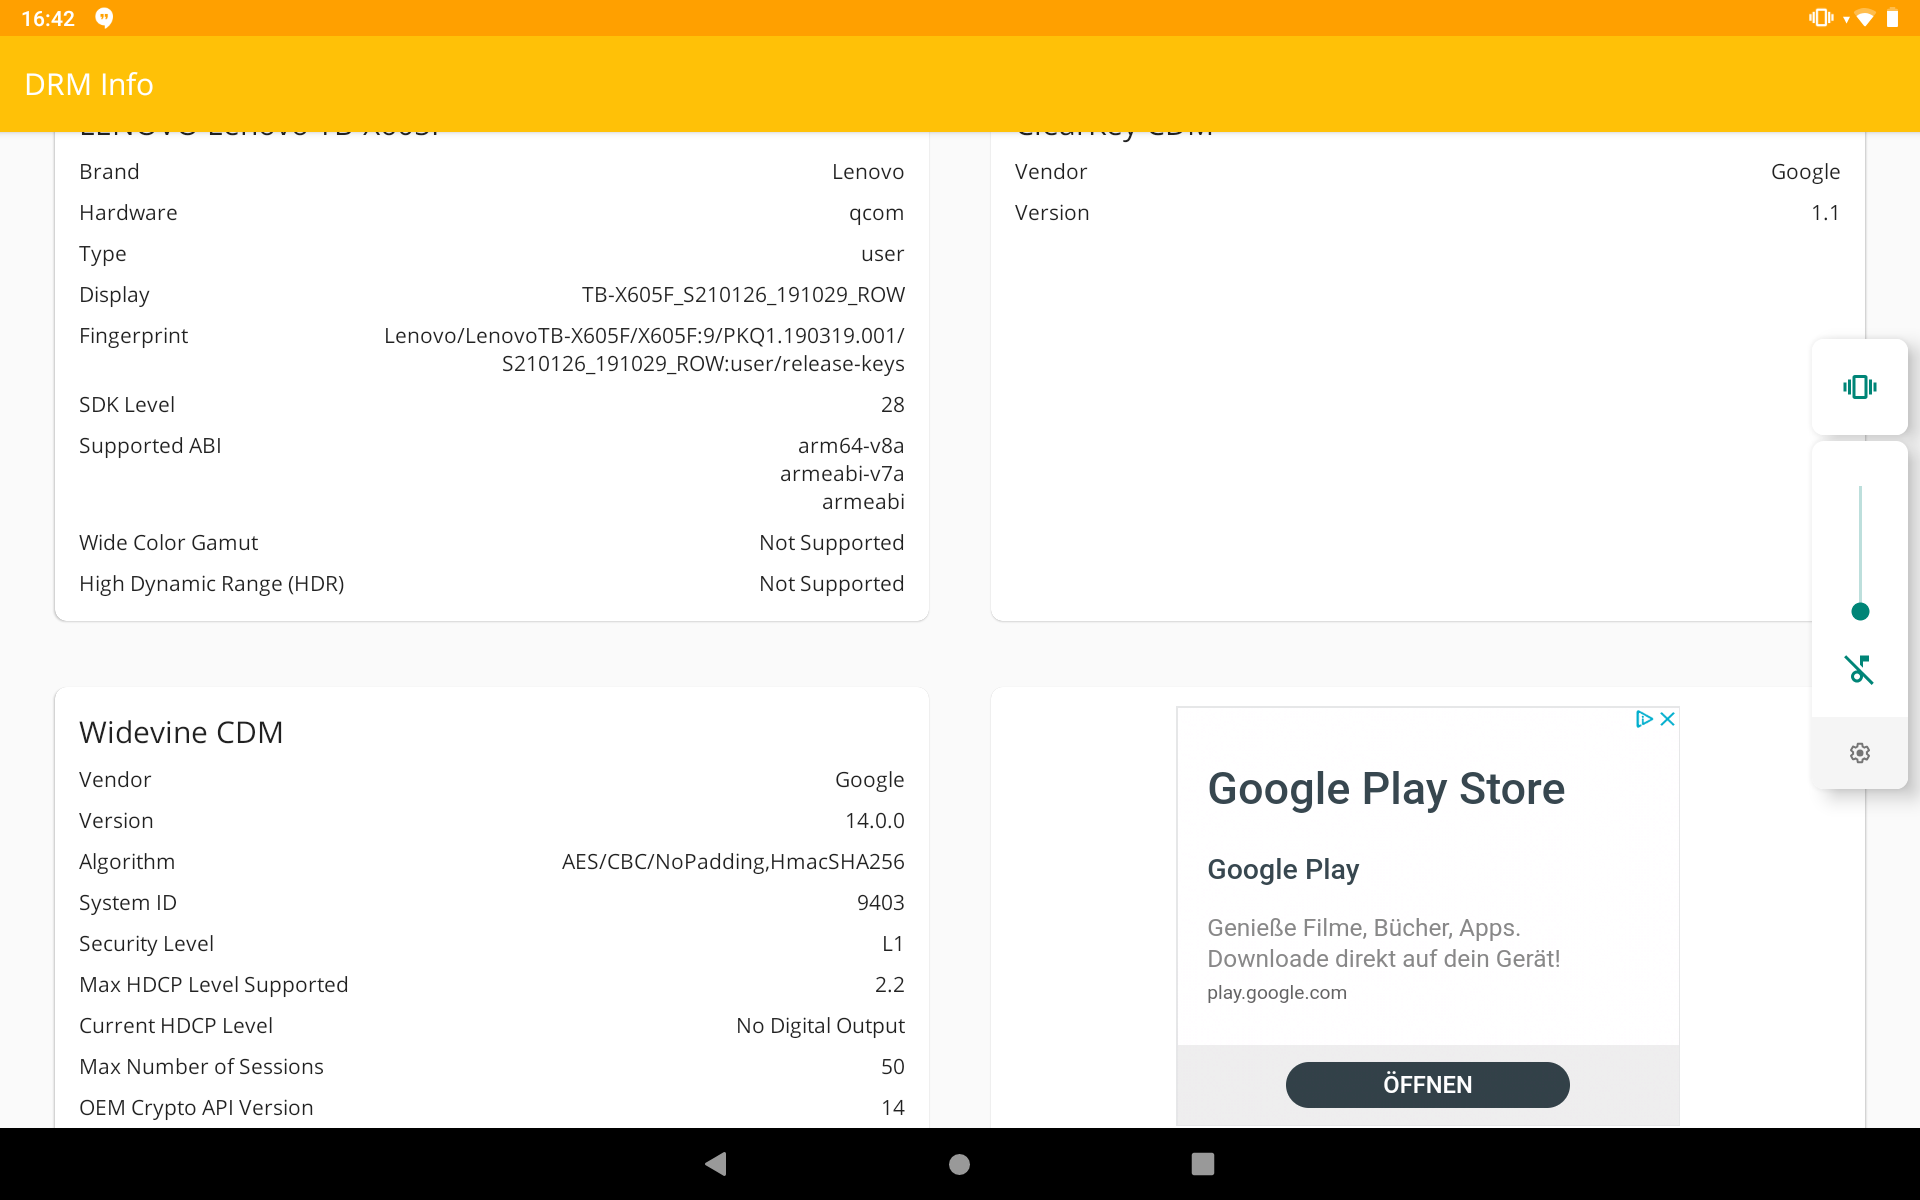Tap the battery status icon
Image resolution: width=1920 pixels, height=1200 pixels.
(x=1892, y=18)
